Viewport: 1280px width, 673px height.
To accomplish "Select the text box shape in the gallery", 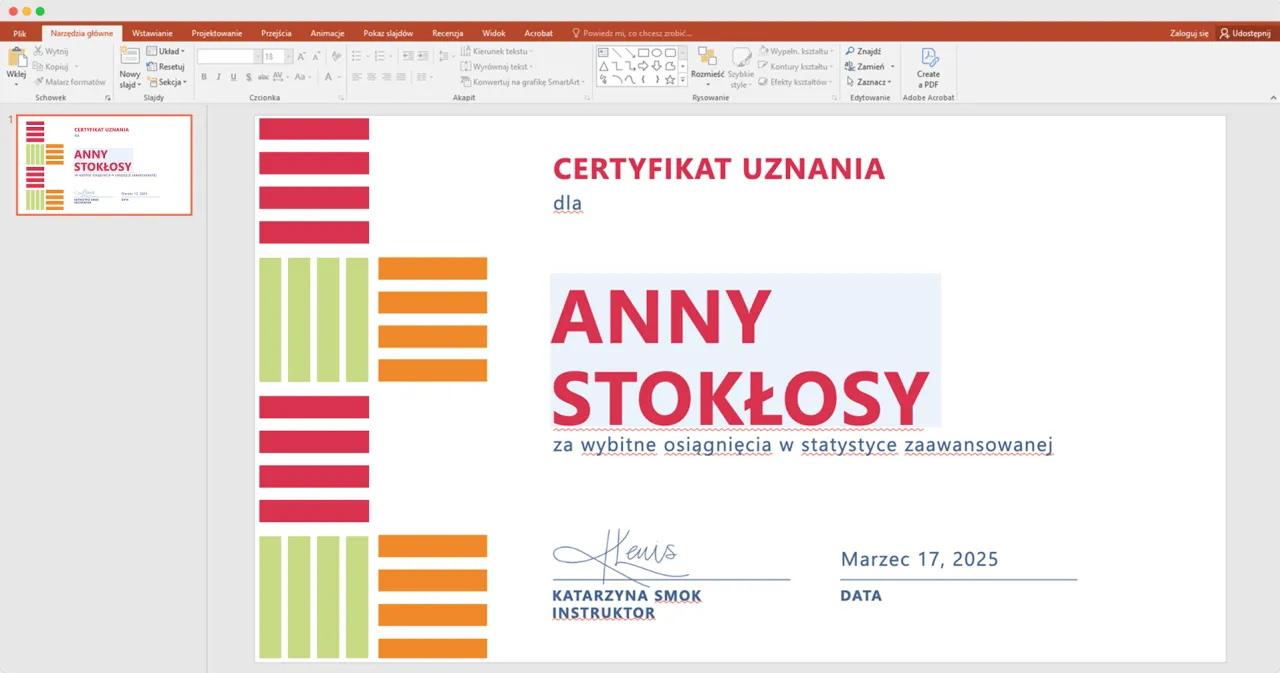I will click(603, 52).
